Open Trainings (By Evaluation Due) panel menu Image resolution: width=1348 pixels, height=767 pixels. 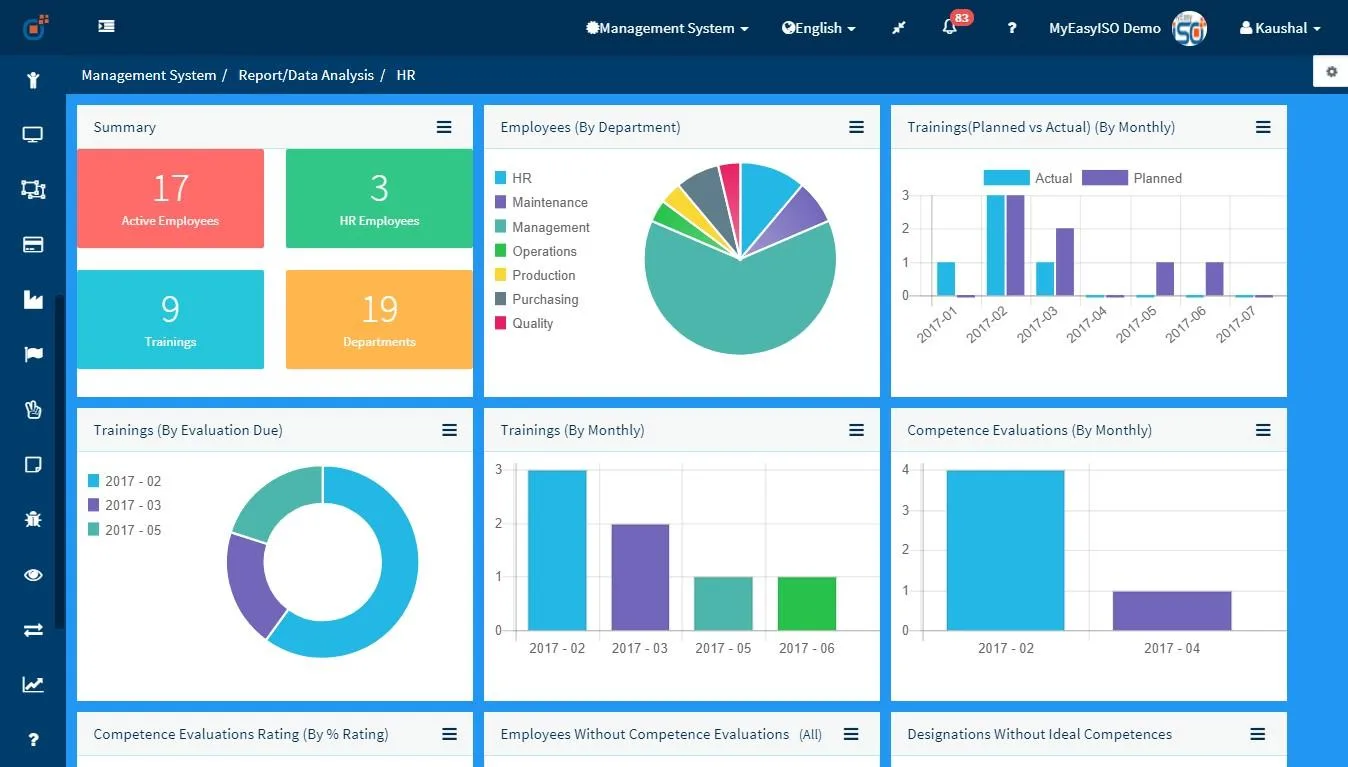tap(449, 430)
